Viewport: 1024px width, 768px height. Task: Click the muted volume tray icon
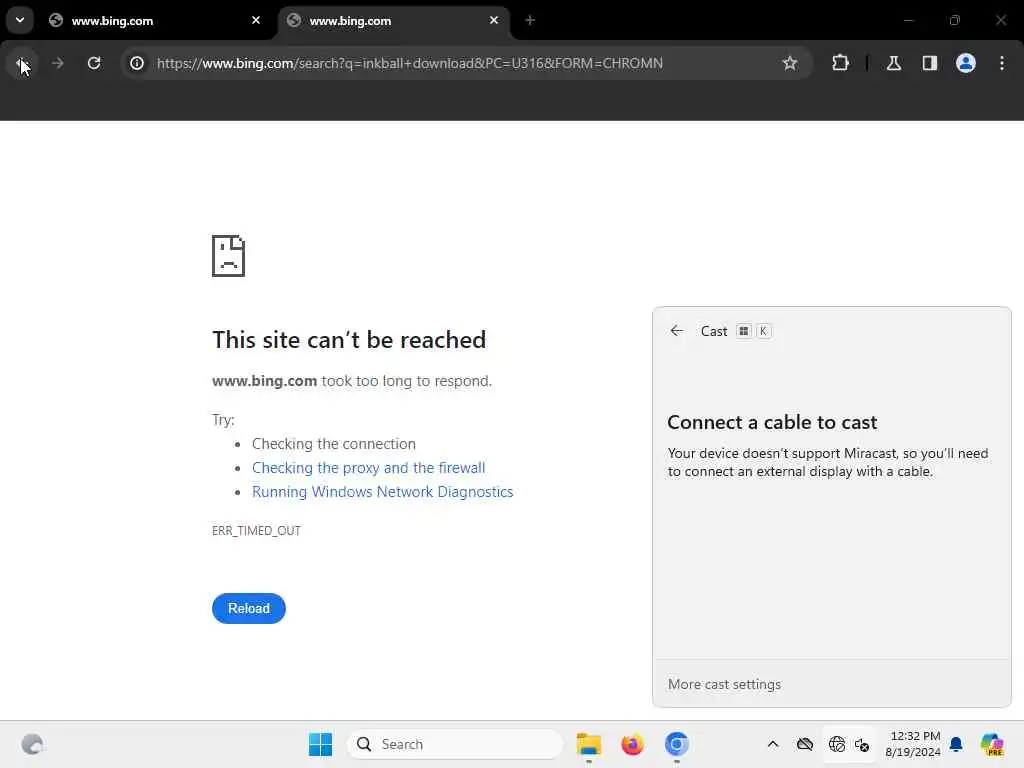point(862,744)
